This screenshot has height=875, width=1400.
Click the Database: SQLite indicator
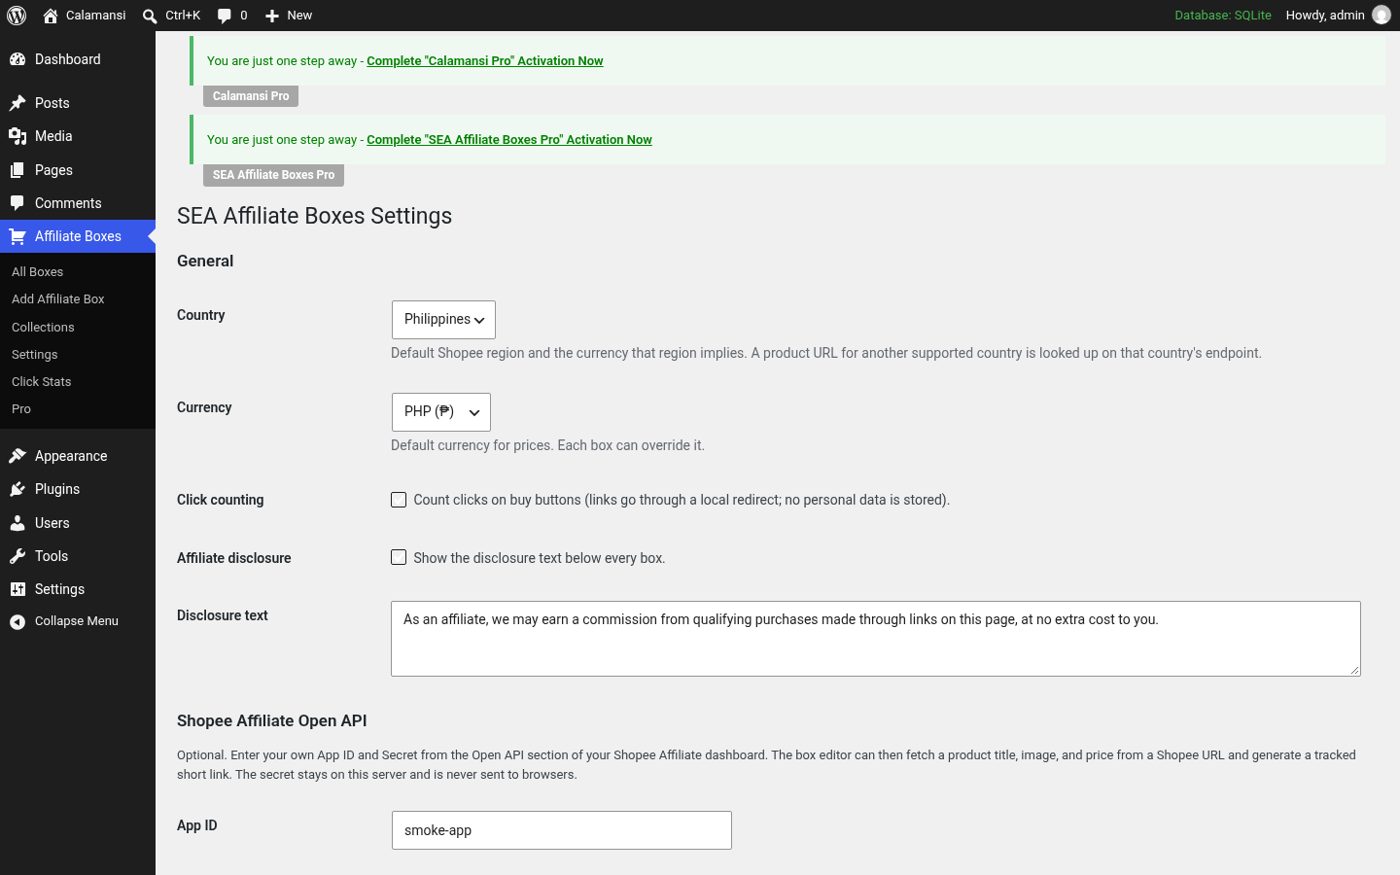(x=1223, y=15)
